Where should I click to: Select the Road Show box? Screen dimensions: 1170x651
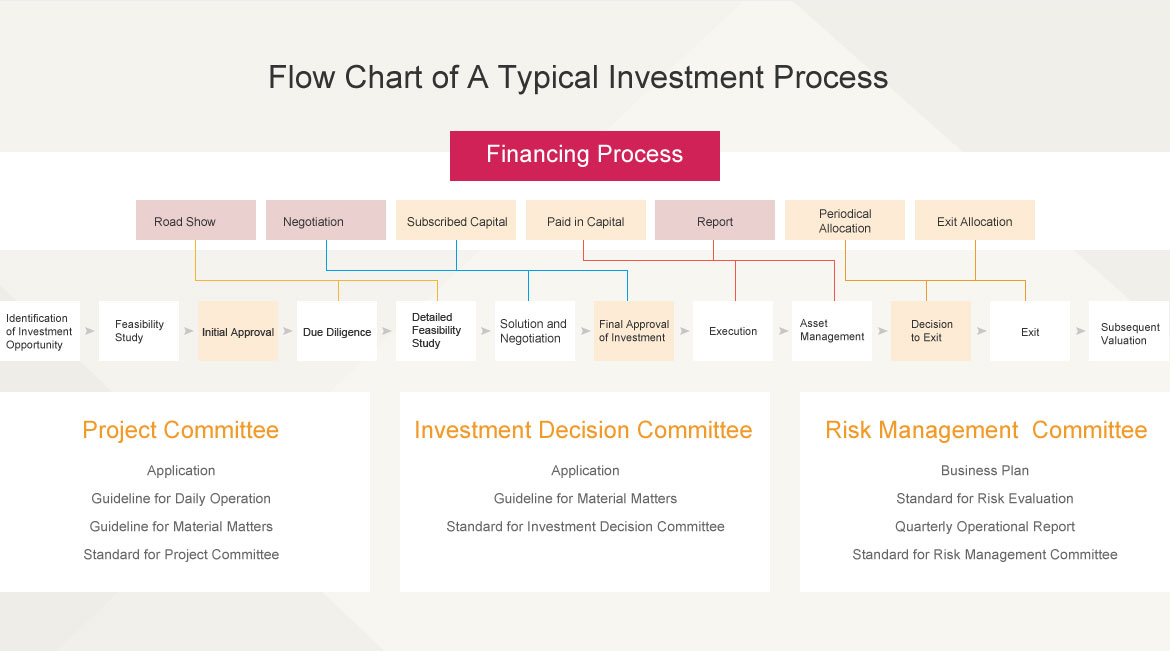click(195, 221)
